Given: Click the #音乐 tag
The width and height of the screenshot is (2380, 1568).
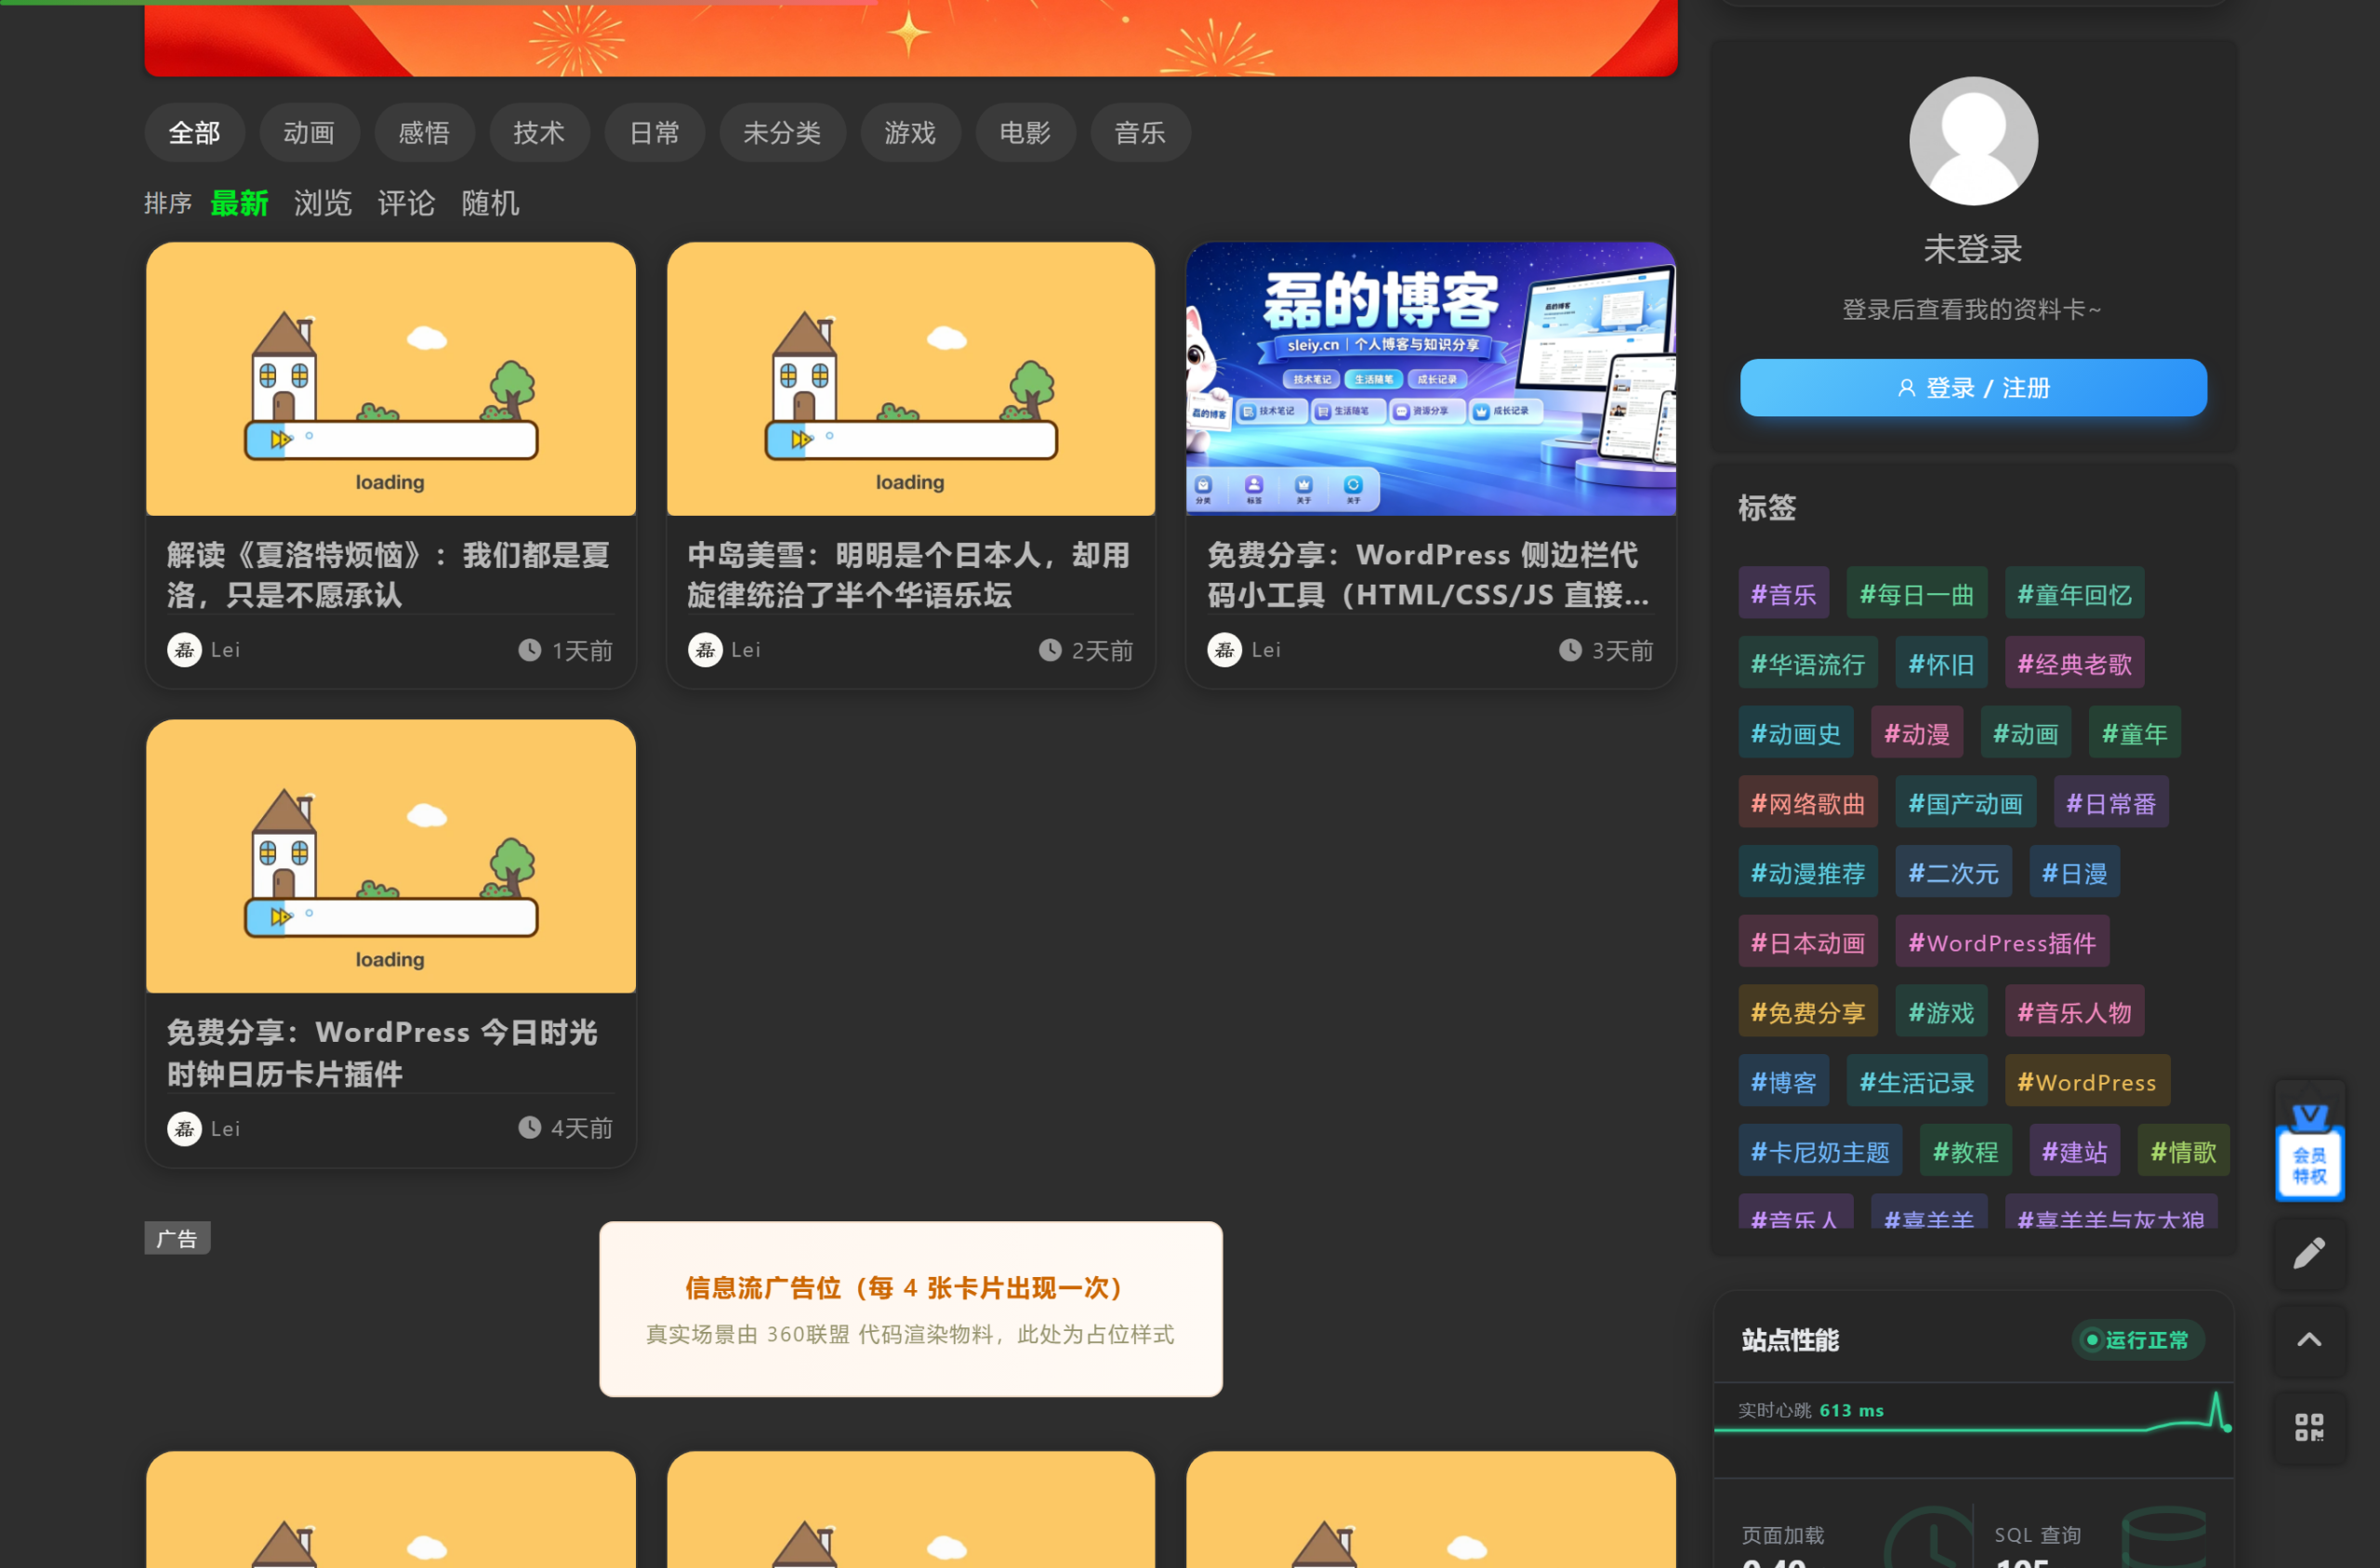Looking at the screenshot, I should (1783, 594).
